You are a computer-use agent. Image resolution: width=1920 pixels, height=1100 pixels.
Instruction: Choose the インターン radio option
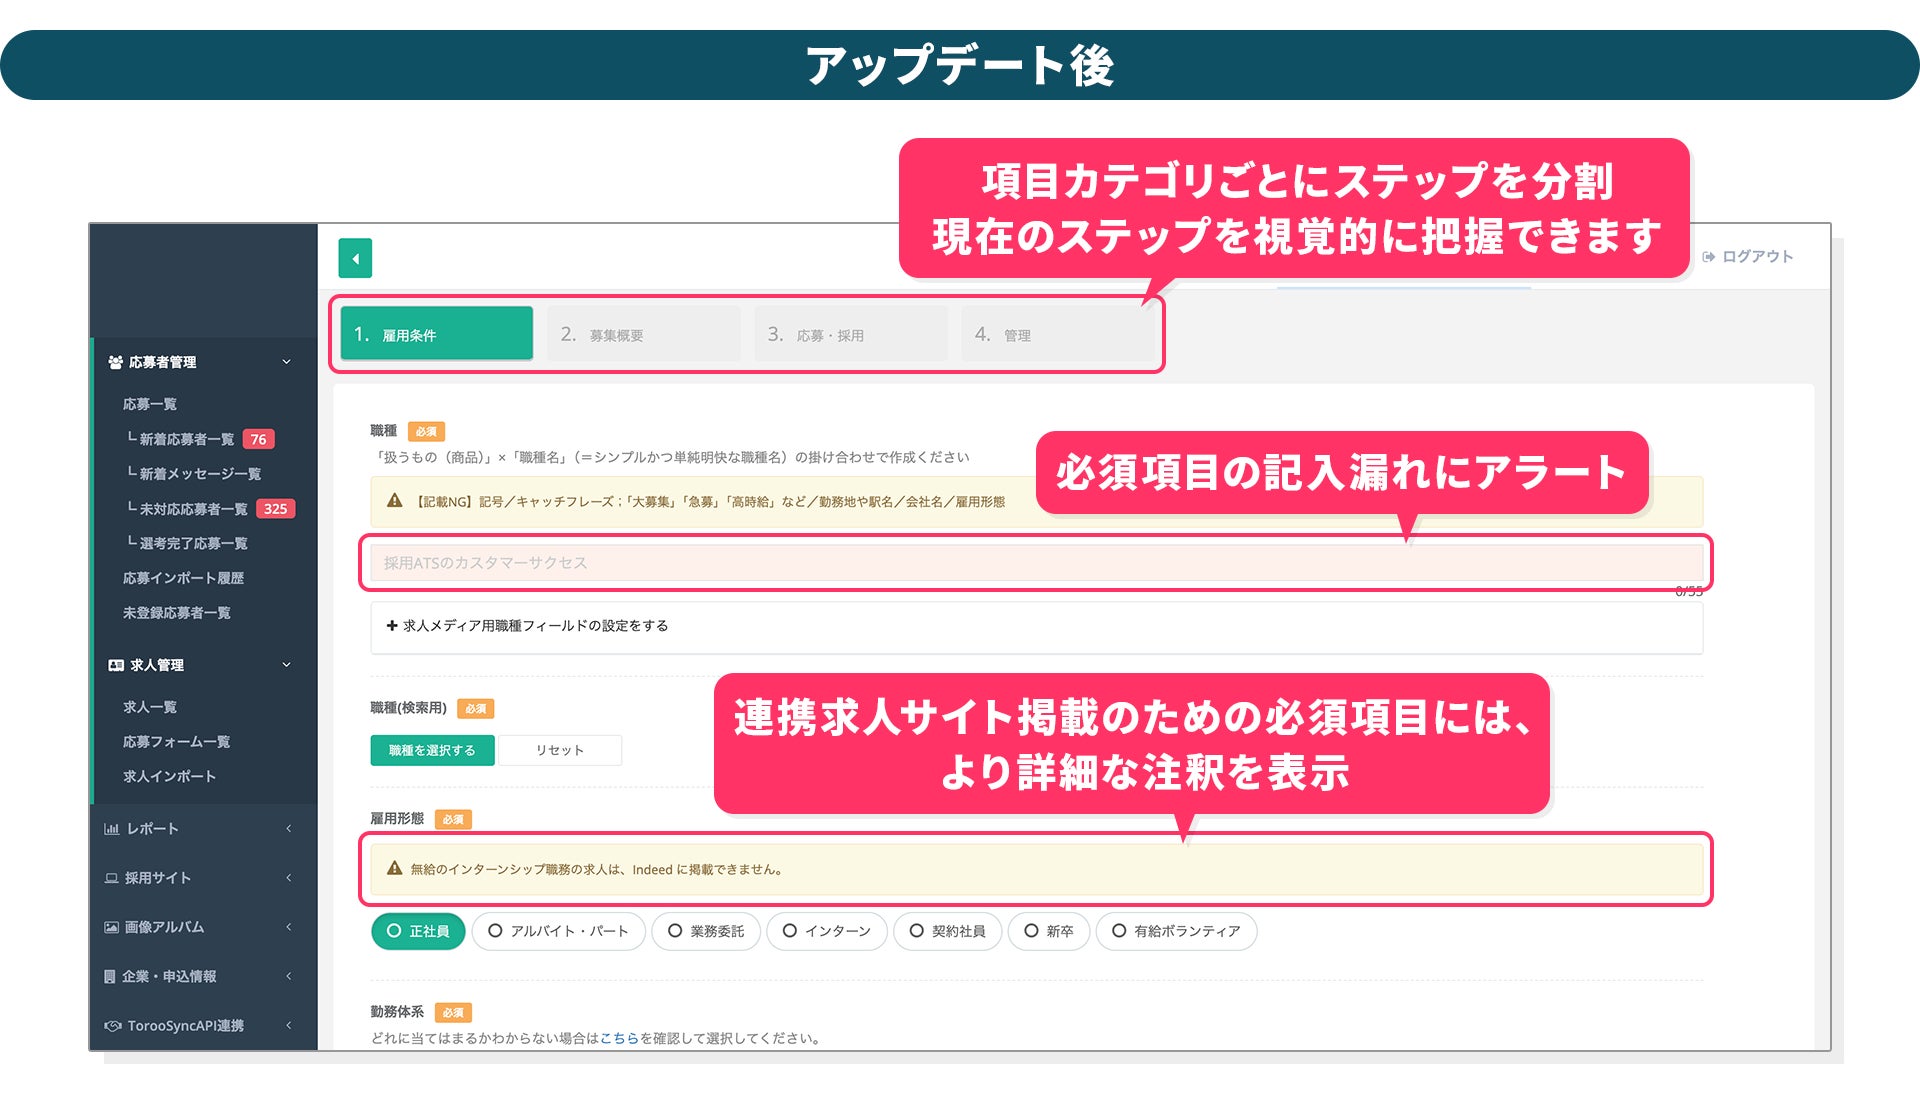(826, 931)
